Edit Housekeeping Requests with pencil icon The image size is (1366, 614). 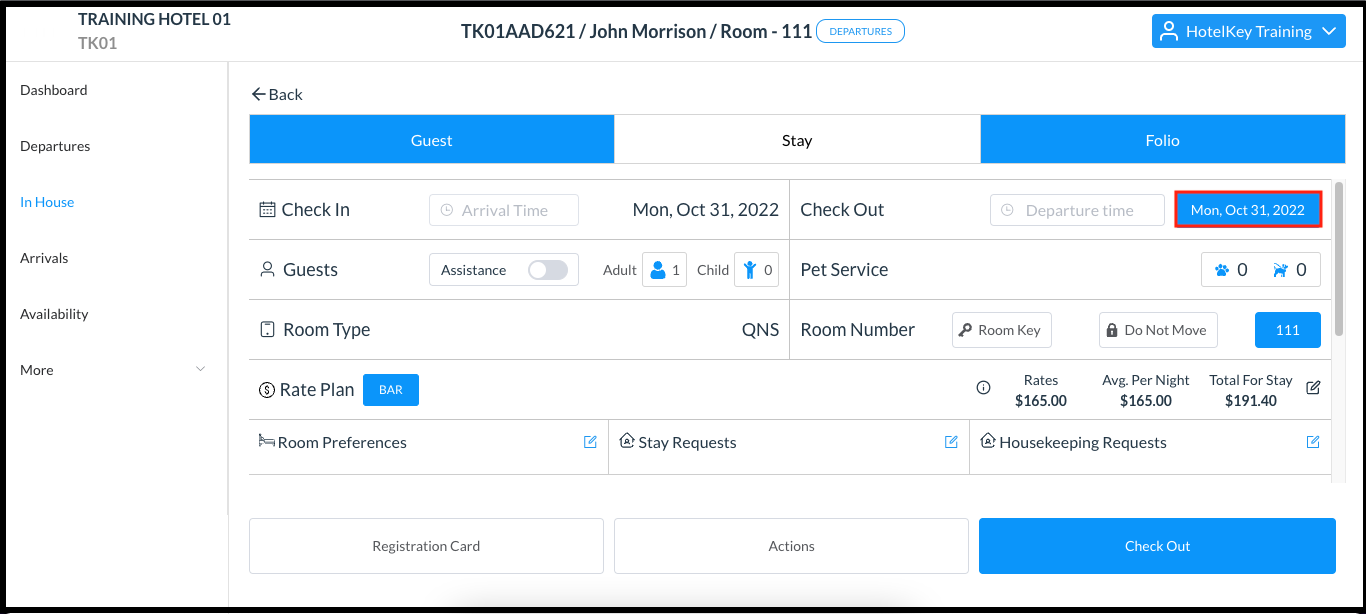tap(1313, 442)
